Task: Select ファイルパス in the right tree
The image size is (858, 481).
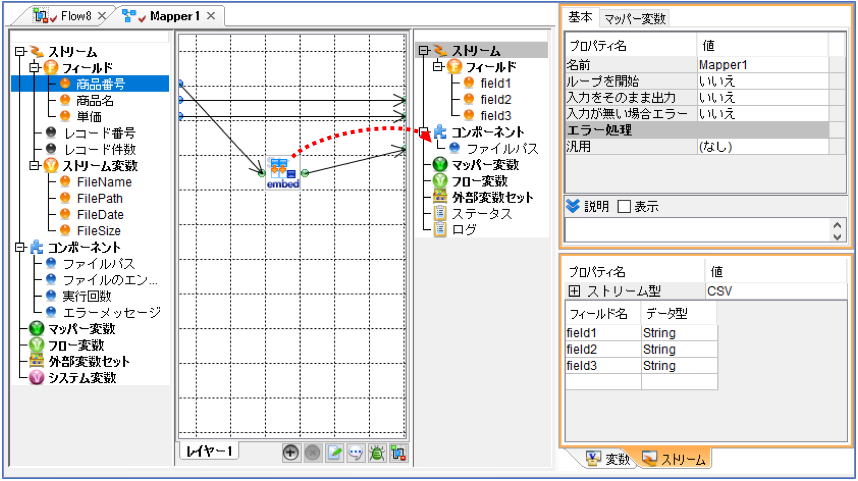Action: tap(502, 148)
